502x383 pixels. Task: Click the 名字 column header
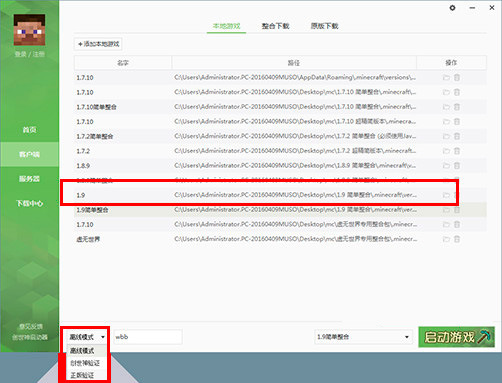(x=123, y=63)
